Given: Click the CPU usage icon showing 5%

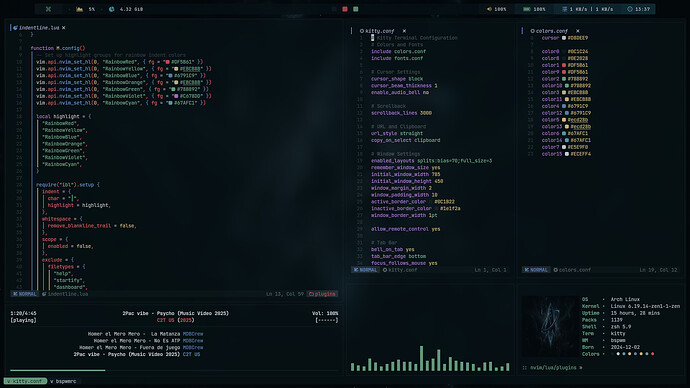Looking at the screenshot, I should [80, 9].
